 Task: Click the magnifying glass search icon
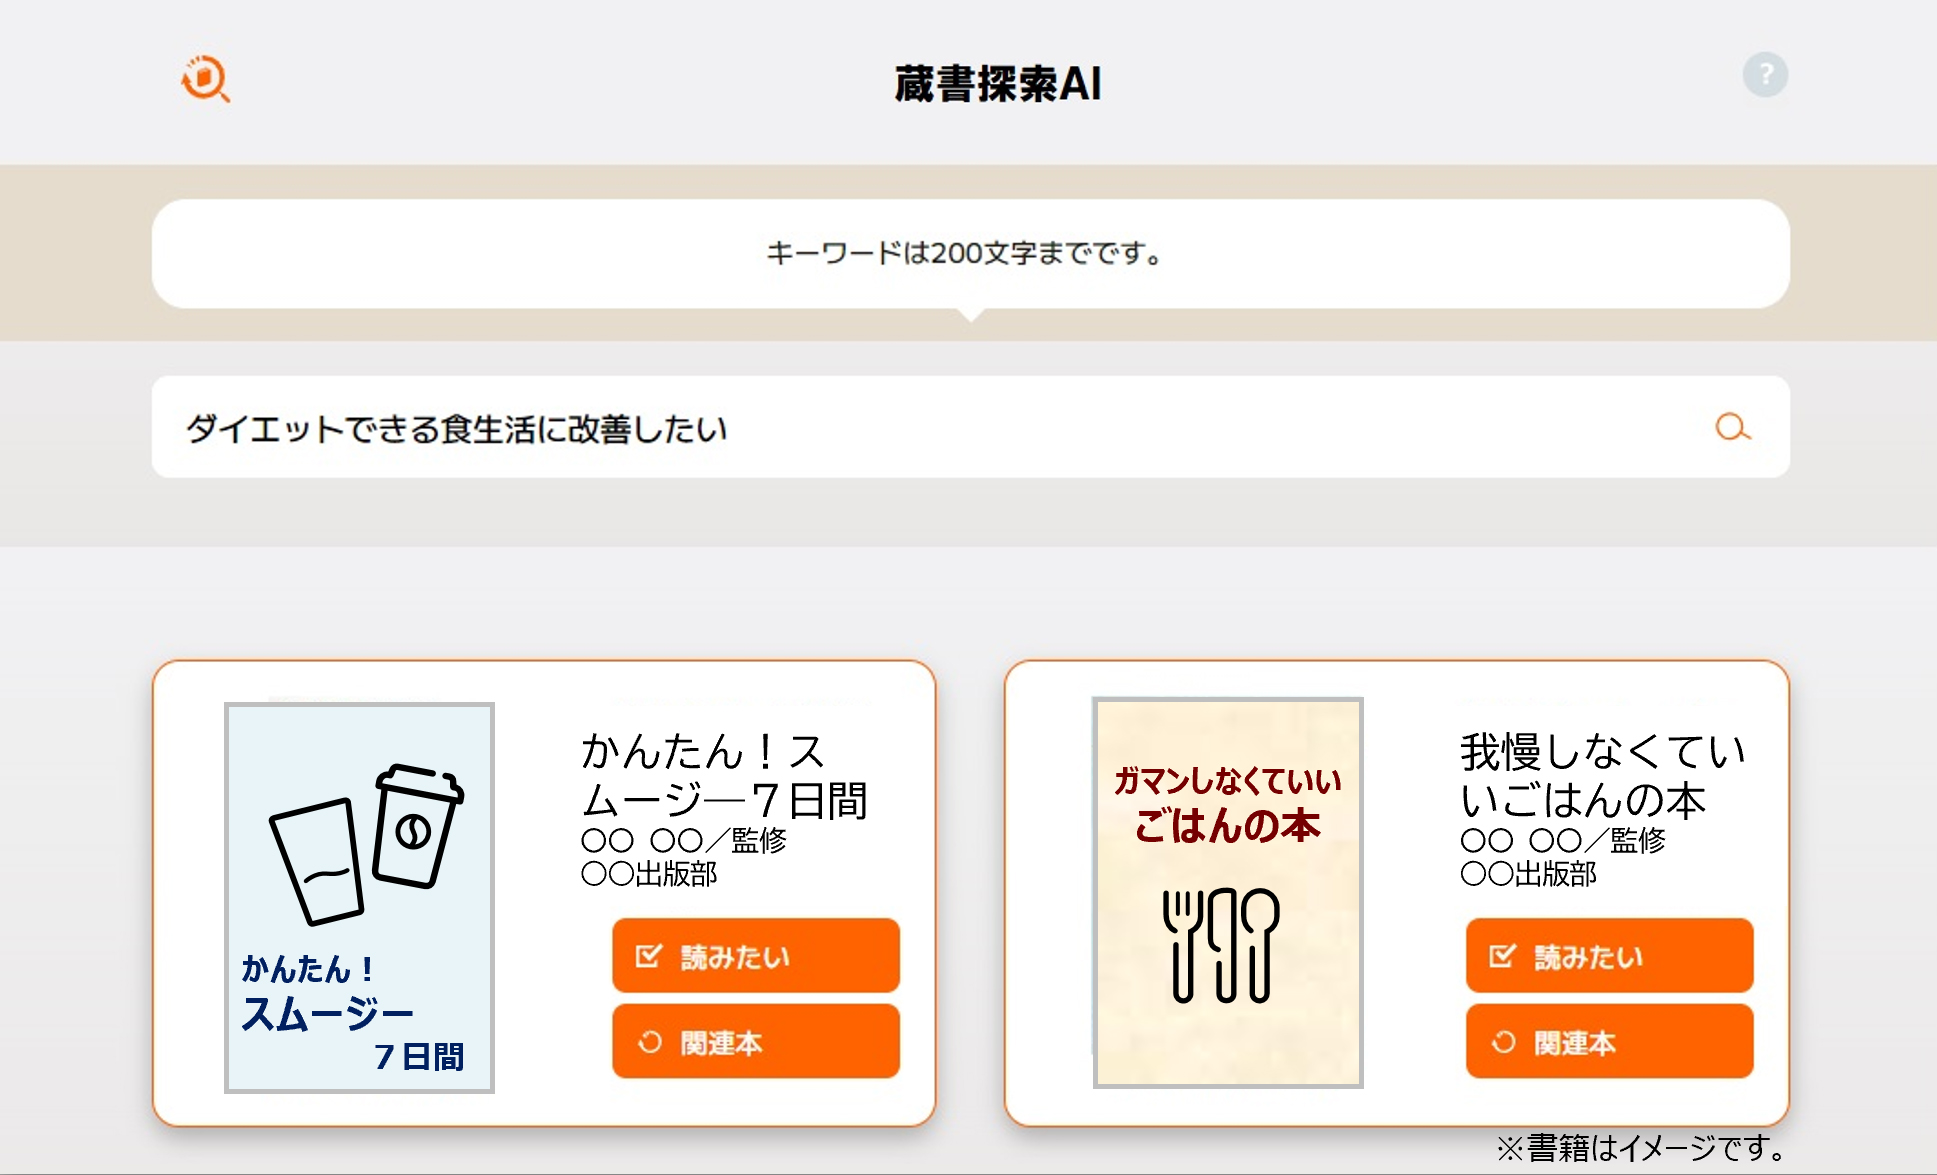1733,427
